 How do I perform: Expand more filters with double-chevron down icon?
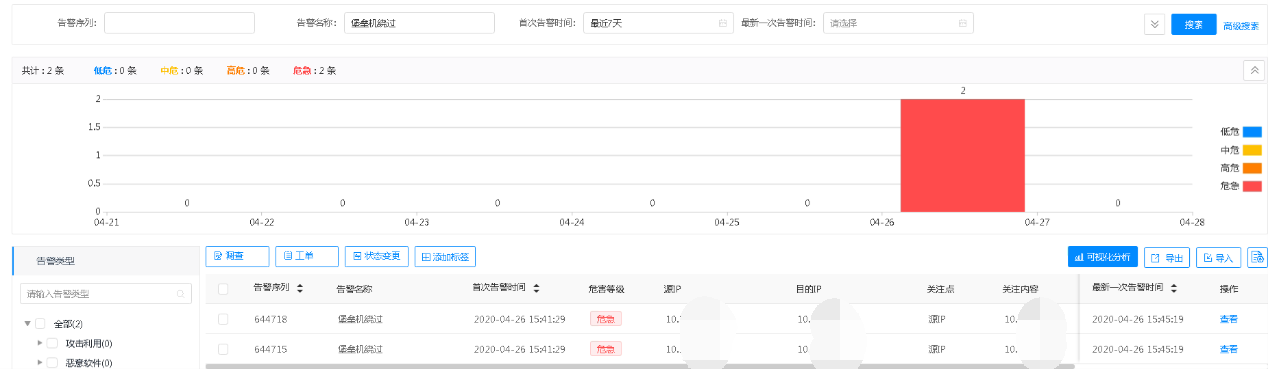pyautogui.click(x=1154, y=24)
